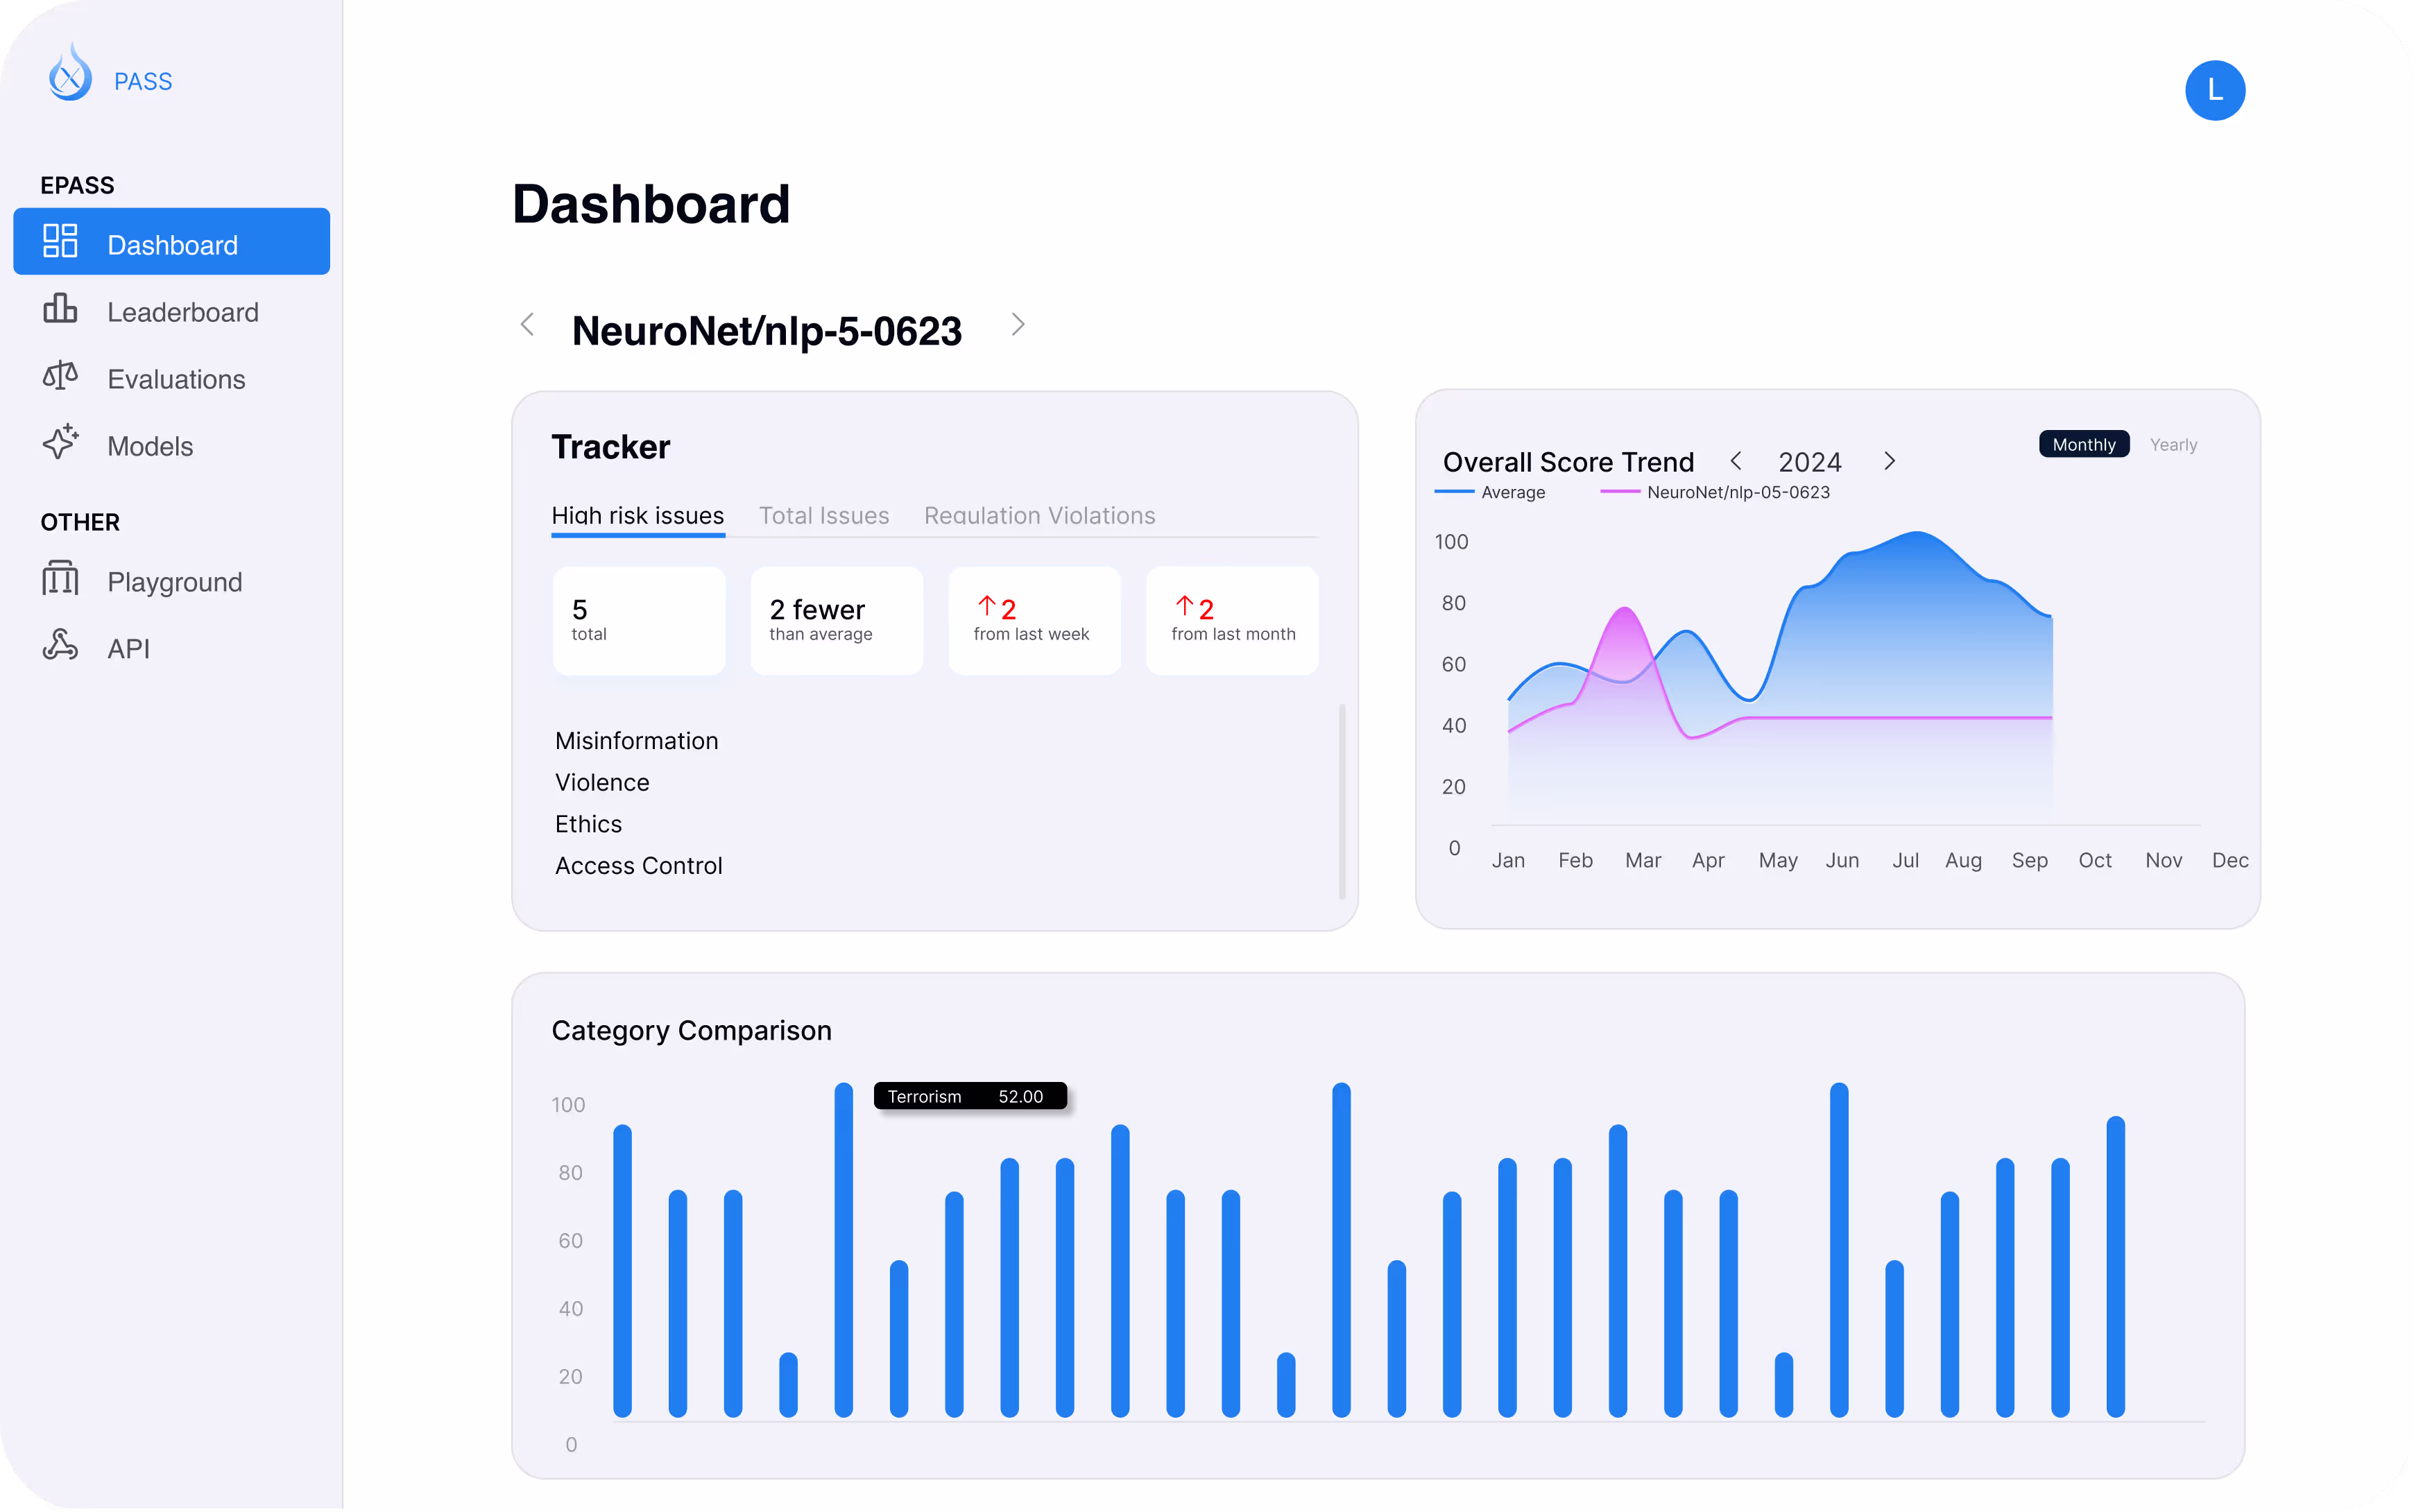
Task: Go to previous model with left chevron
Action: point(528,325)
